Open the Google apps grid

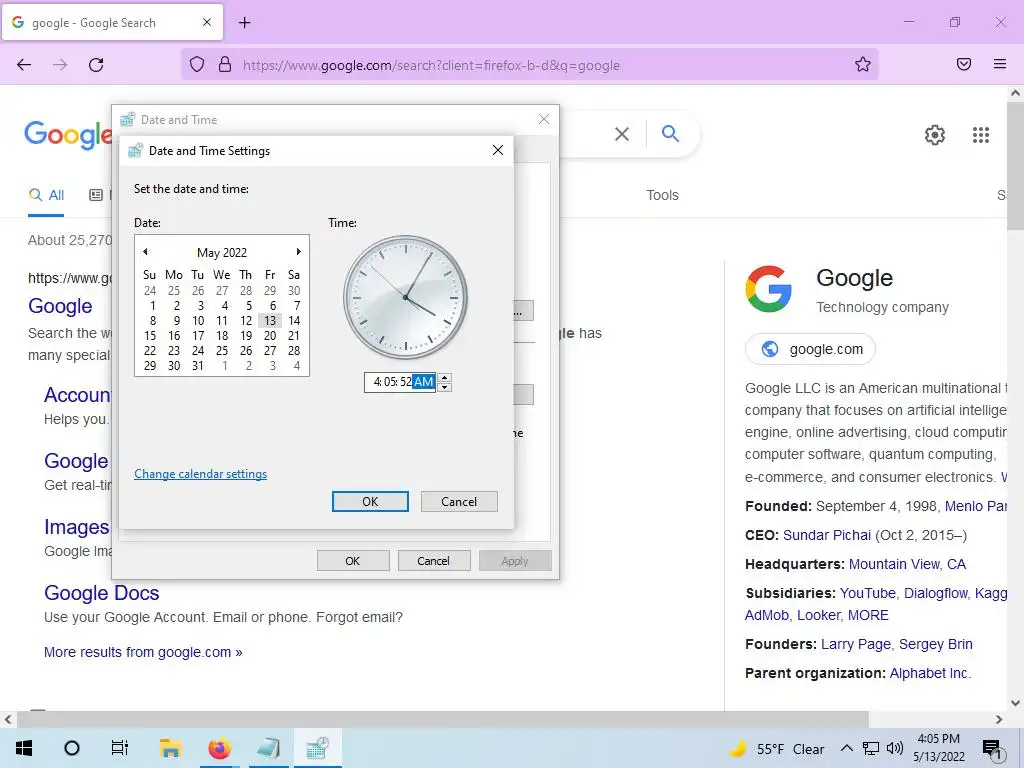[x=981, y=135]
